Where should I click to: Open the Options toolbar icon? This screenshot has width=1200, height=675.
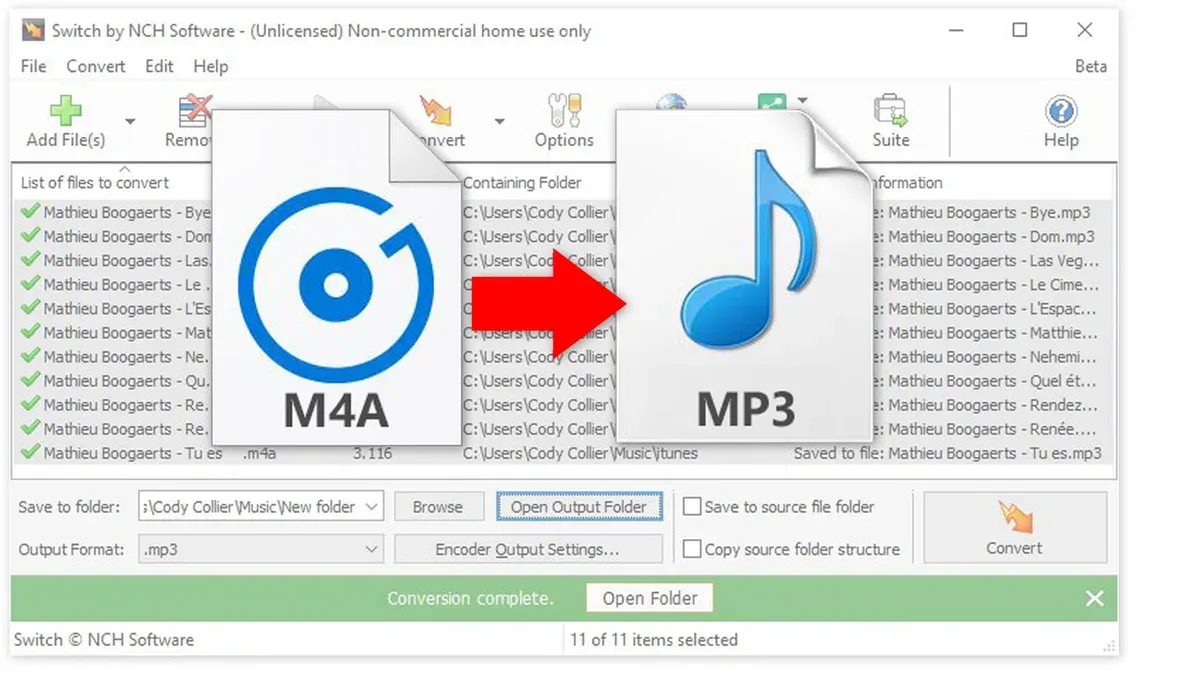pyautogui.click(x=563, y=110)
